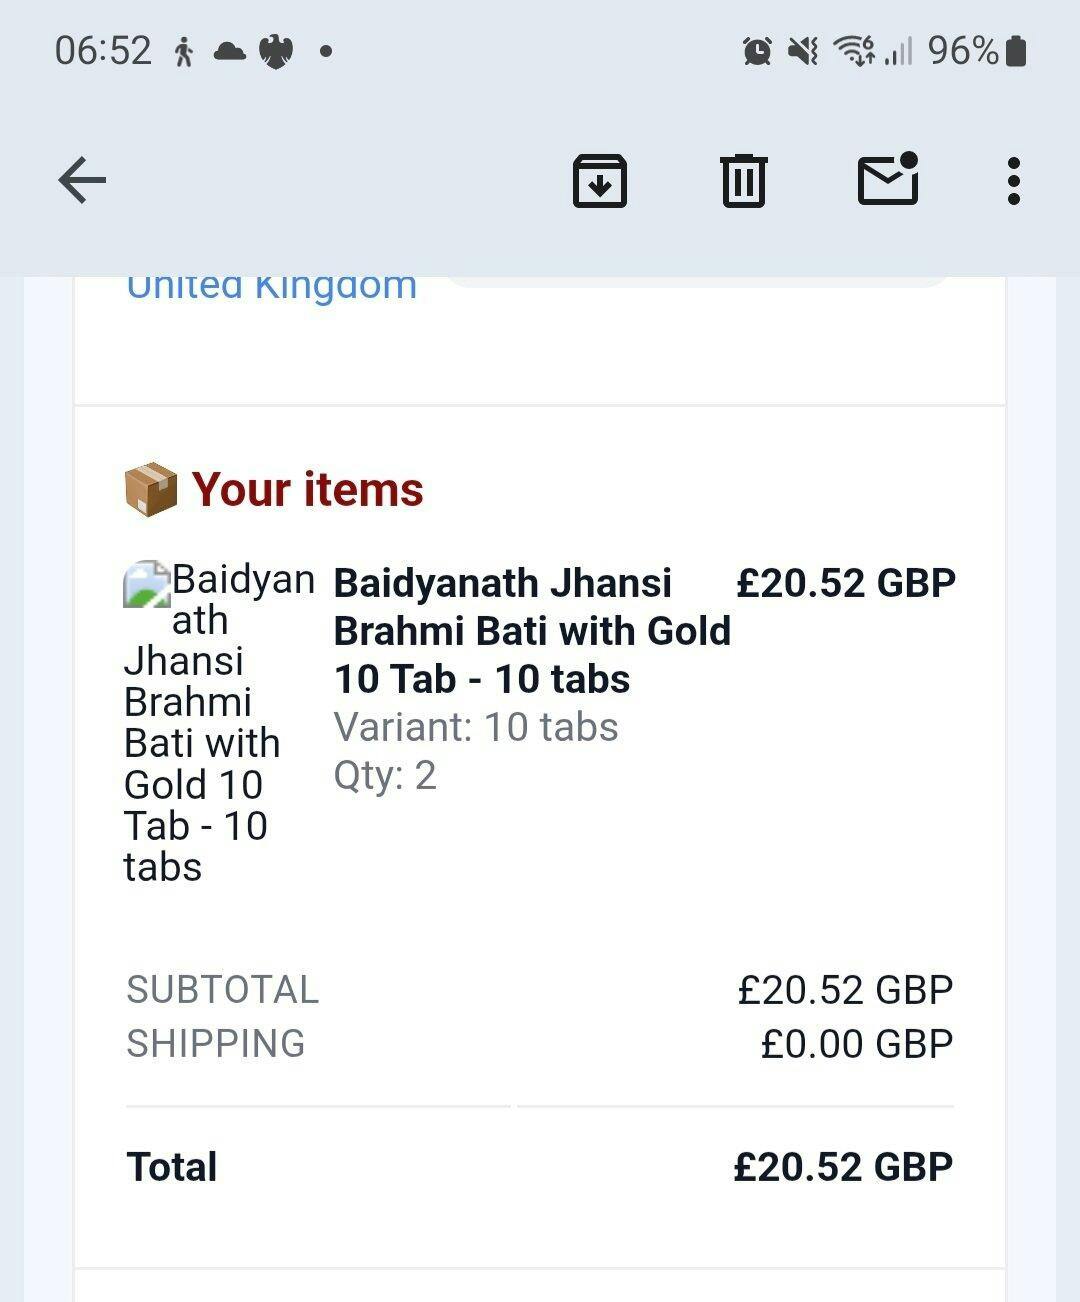
Task: Tap the Baidyanath Jhansi Brahmi Bati title
Action: (x=531, y=630)
